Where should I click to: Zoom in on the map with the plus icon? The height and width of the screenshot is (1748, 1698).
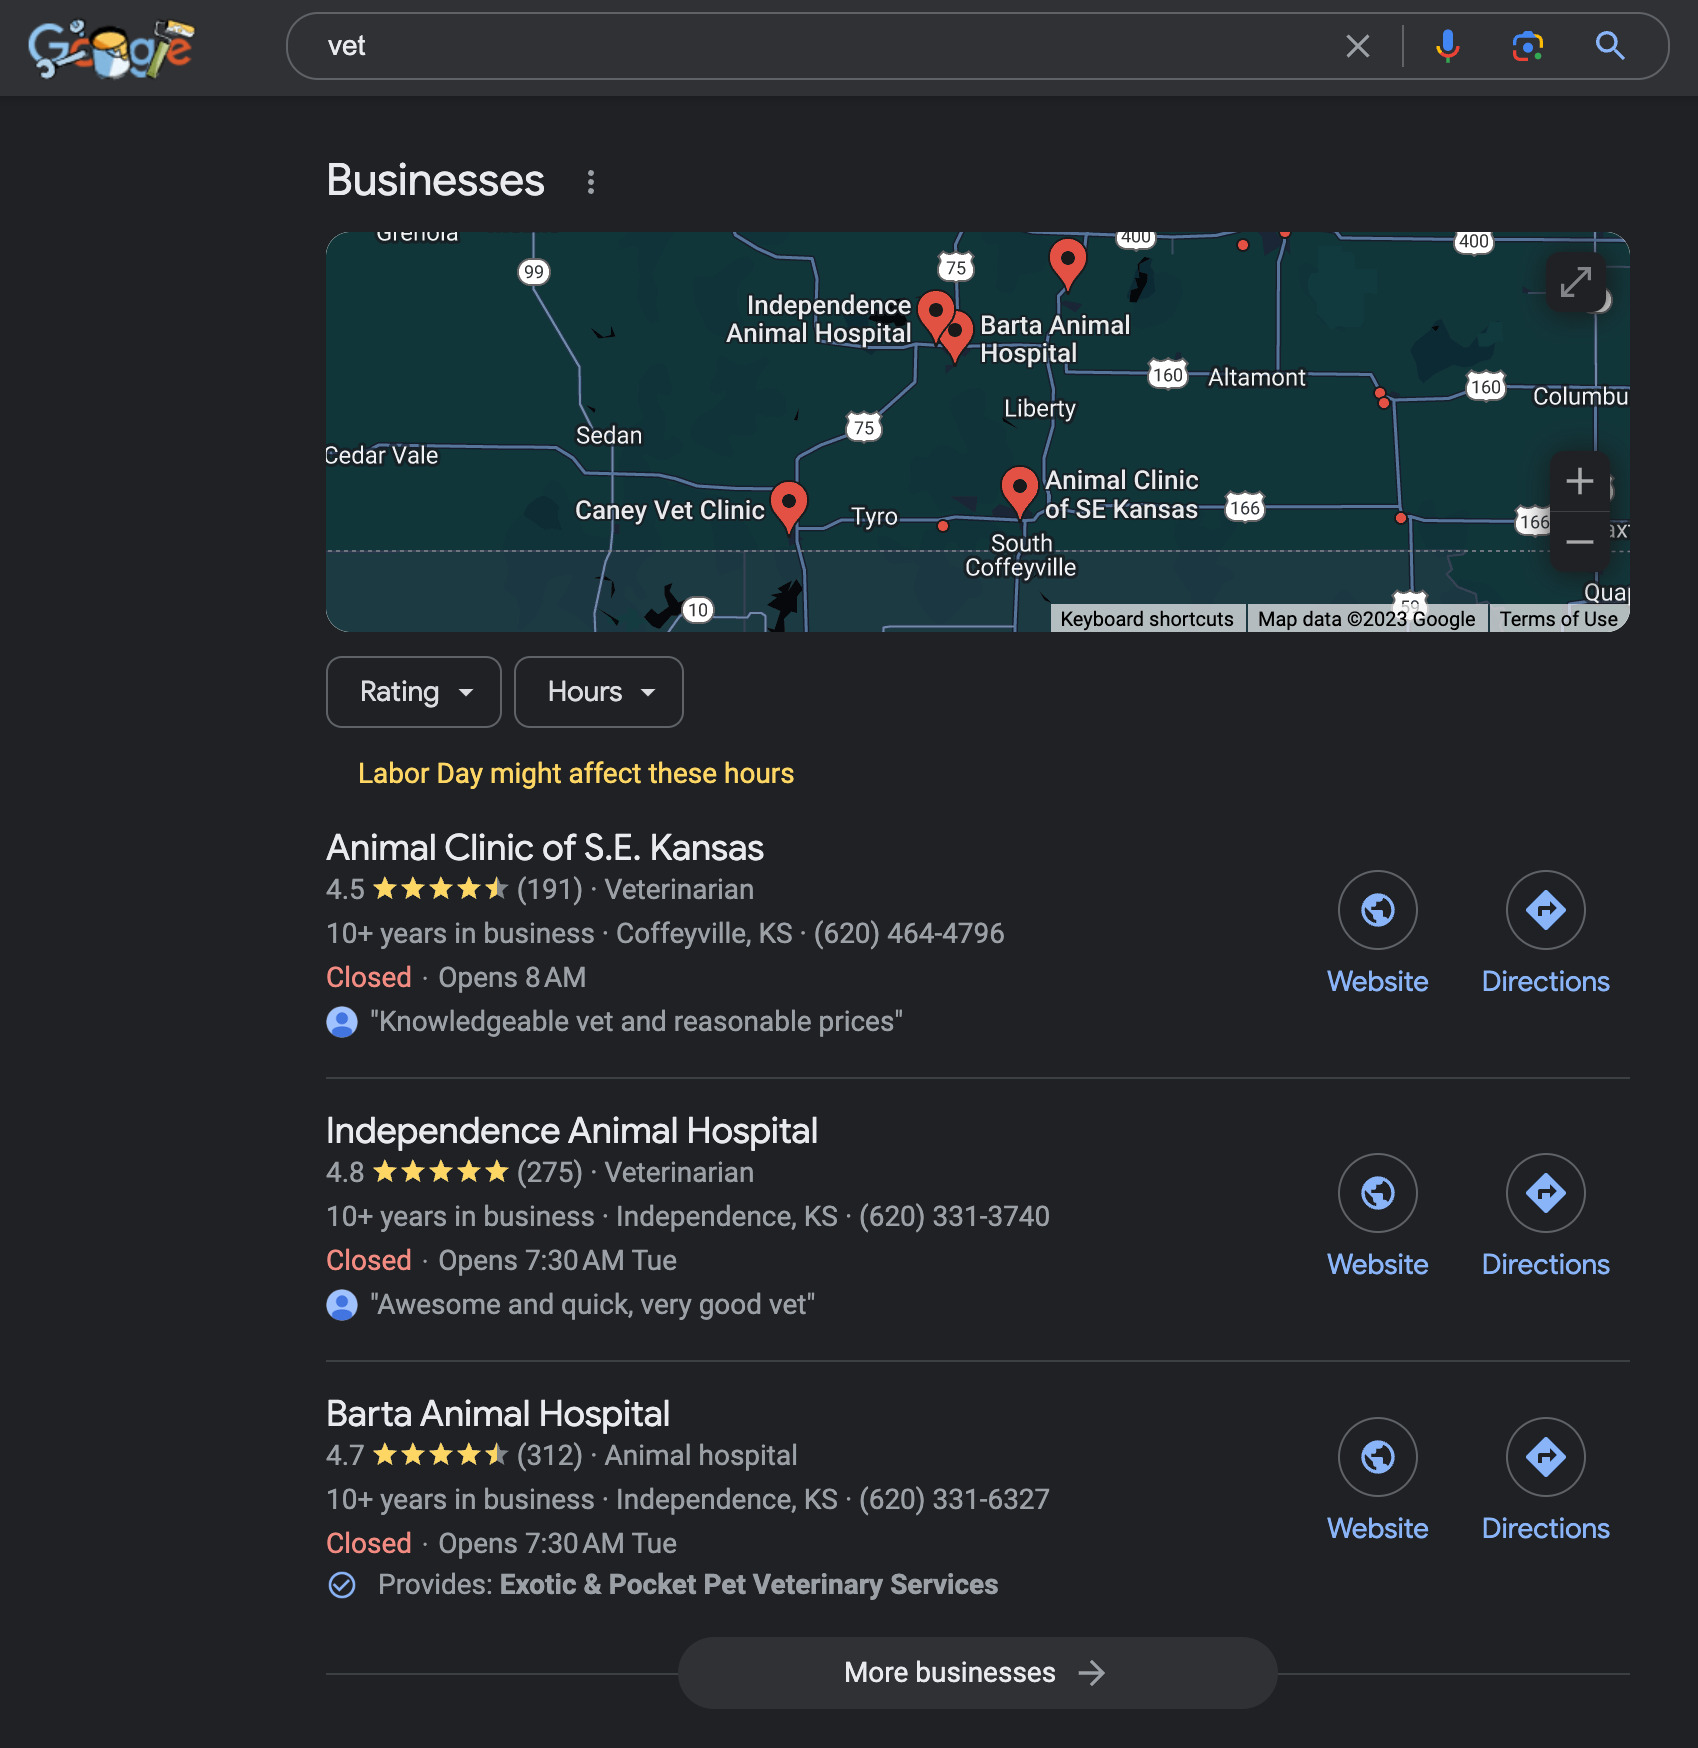tap(1580, 481)
